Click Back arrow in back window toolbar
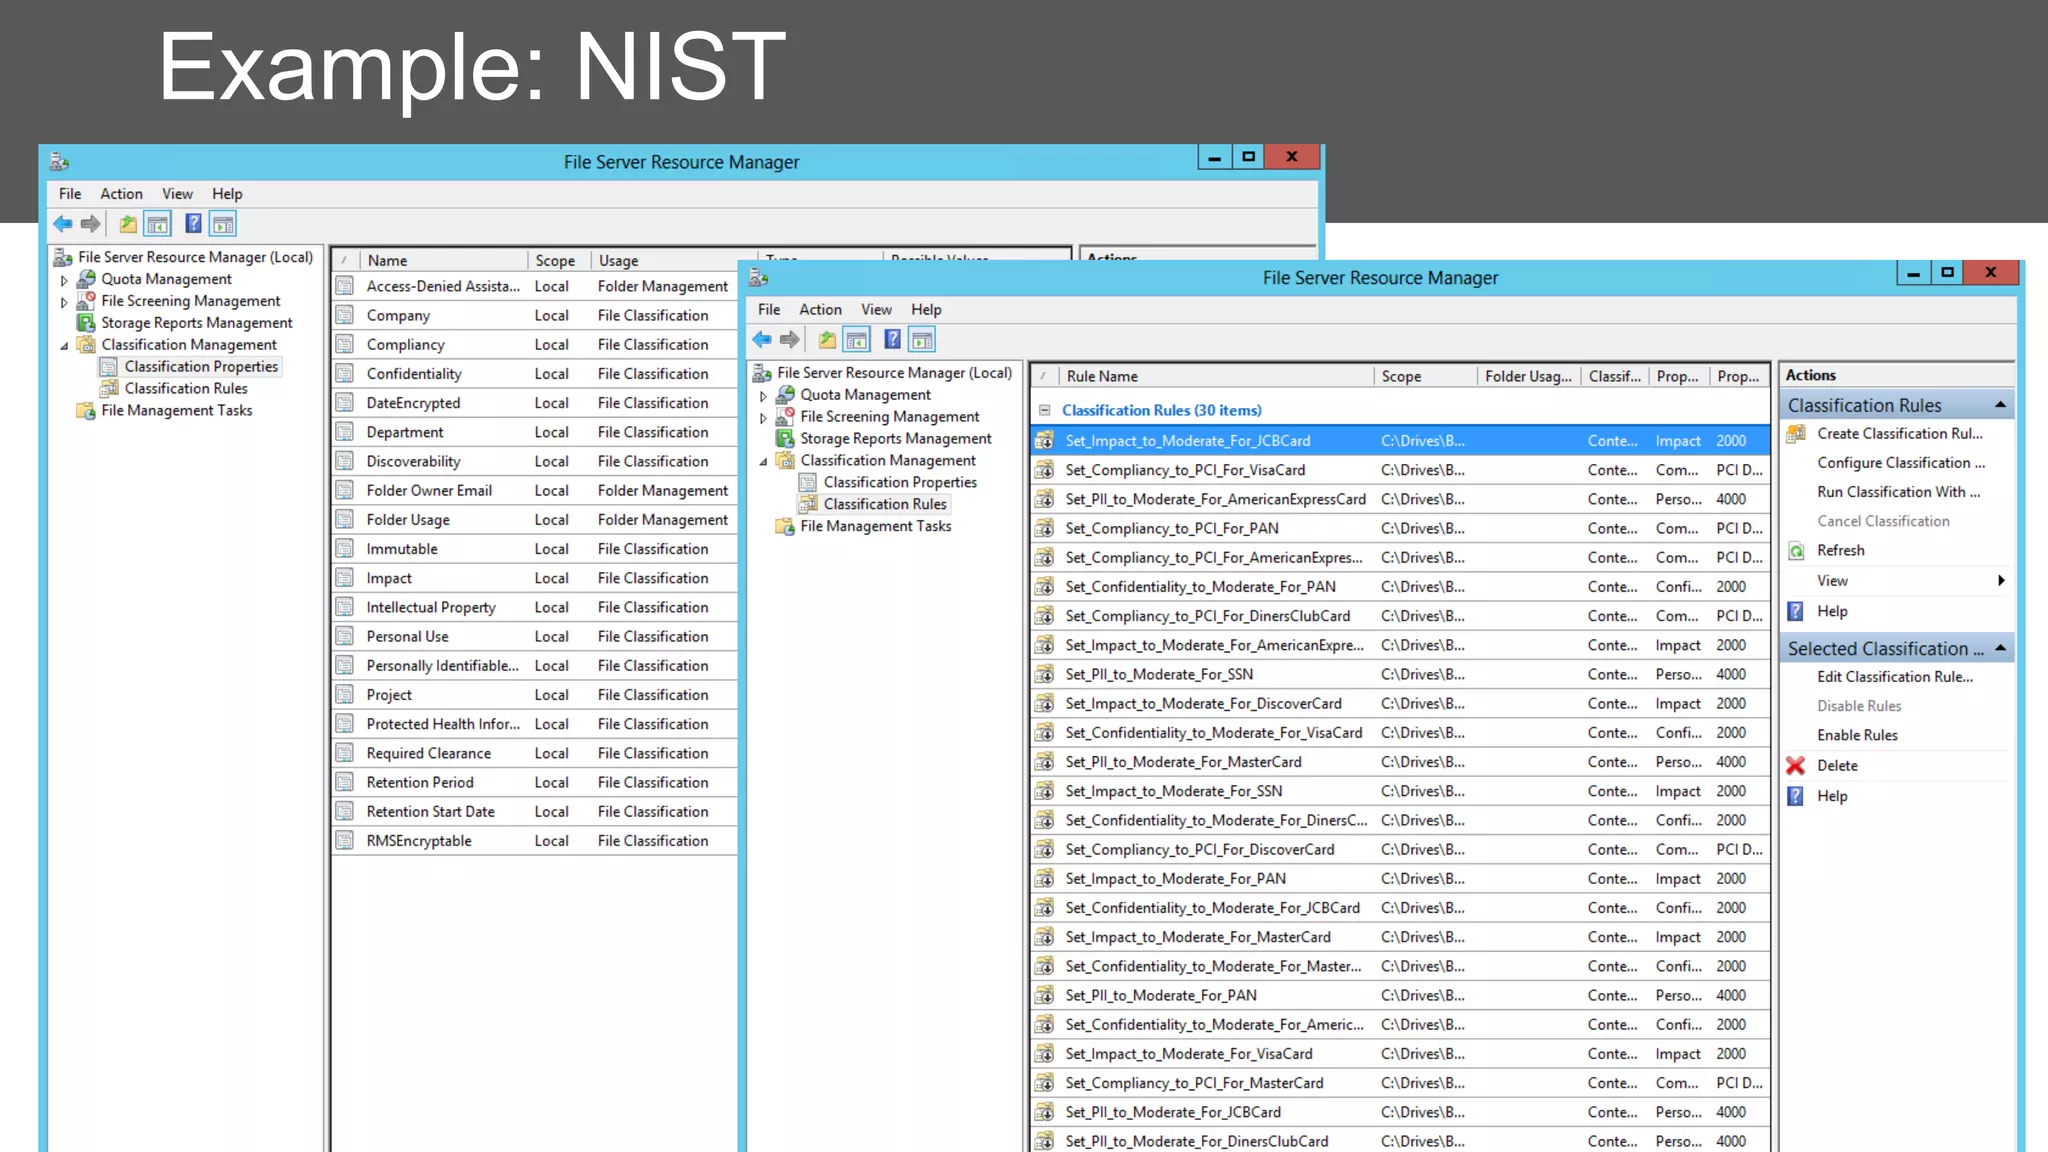This screenshot has width=2048, height=1152. 63,224
